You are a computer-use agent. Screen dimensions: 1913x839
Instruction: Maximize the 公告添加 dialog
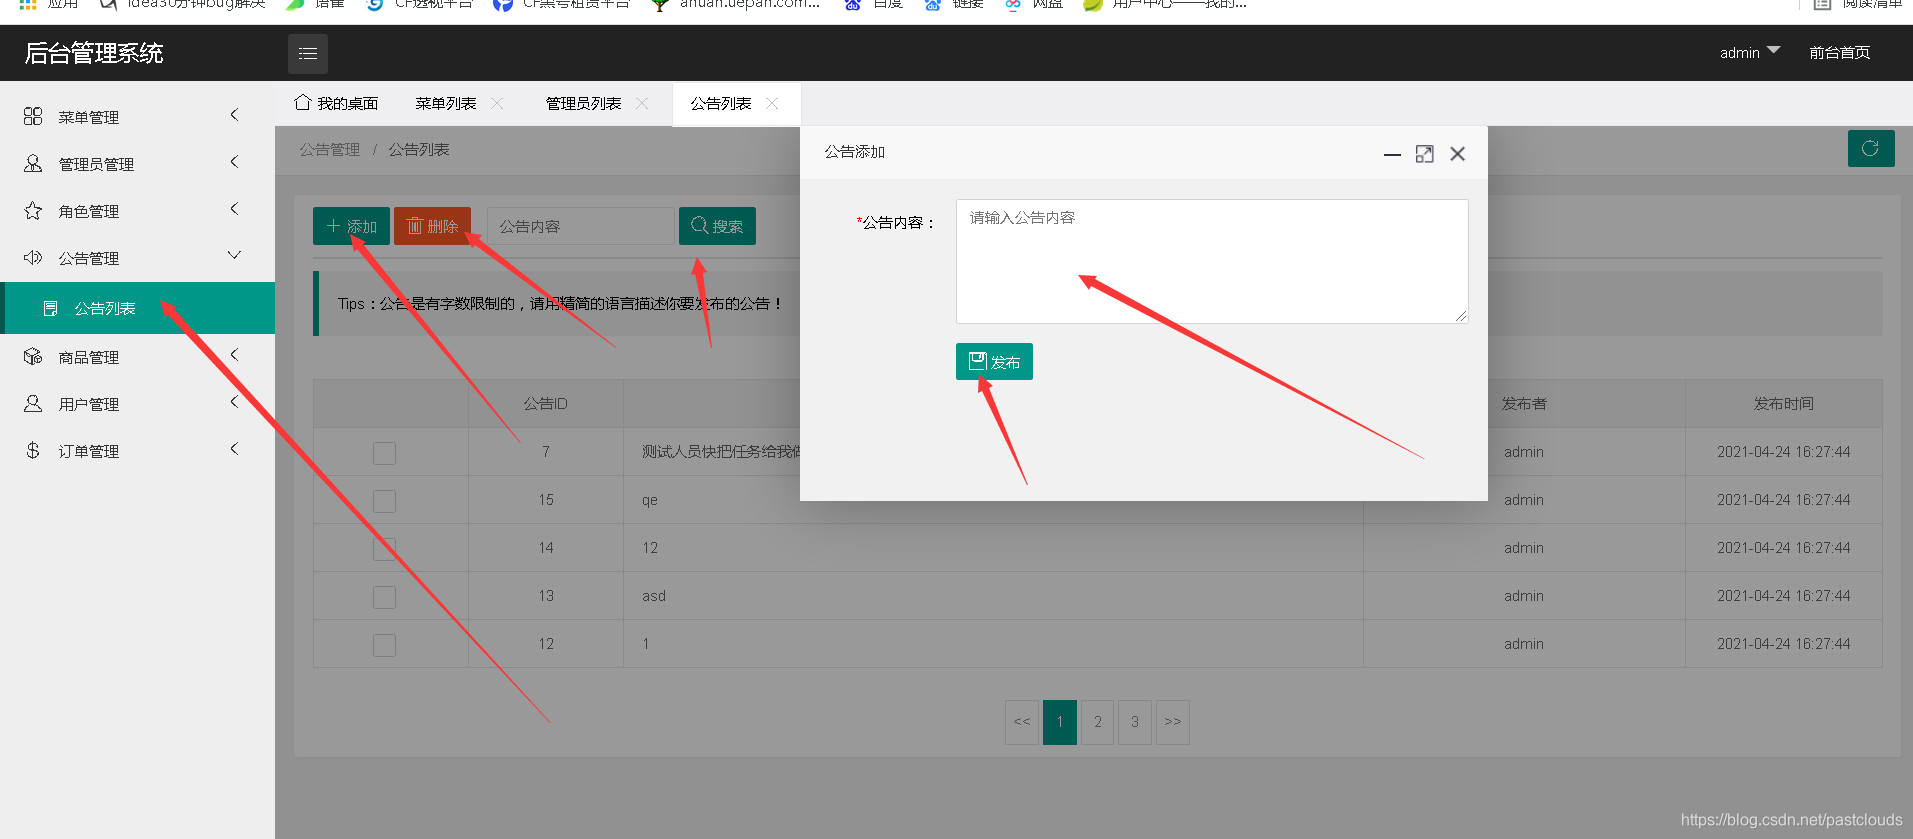click(x=1425, y=154)
